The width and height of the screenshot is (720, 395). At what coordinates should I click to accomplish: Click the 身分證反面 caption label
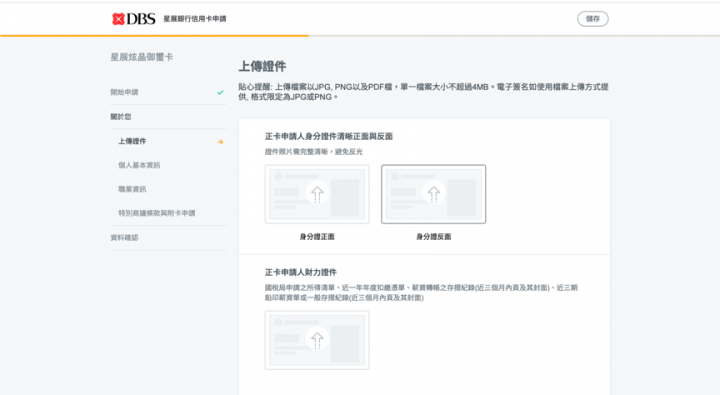[433, 237]
